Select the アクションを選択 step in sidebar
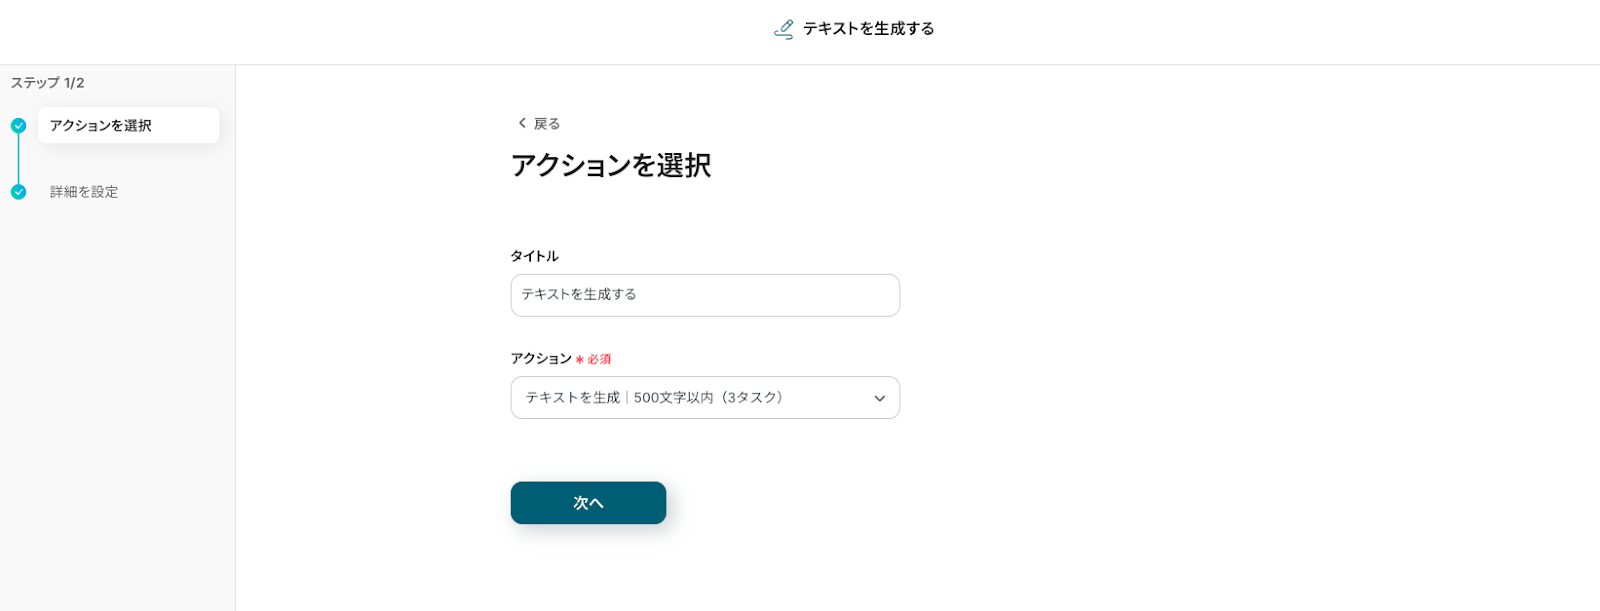This screenshot has height=611, width=1600. click(128, 126)
